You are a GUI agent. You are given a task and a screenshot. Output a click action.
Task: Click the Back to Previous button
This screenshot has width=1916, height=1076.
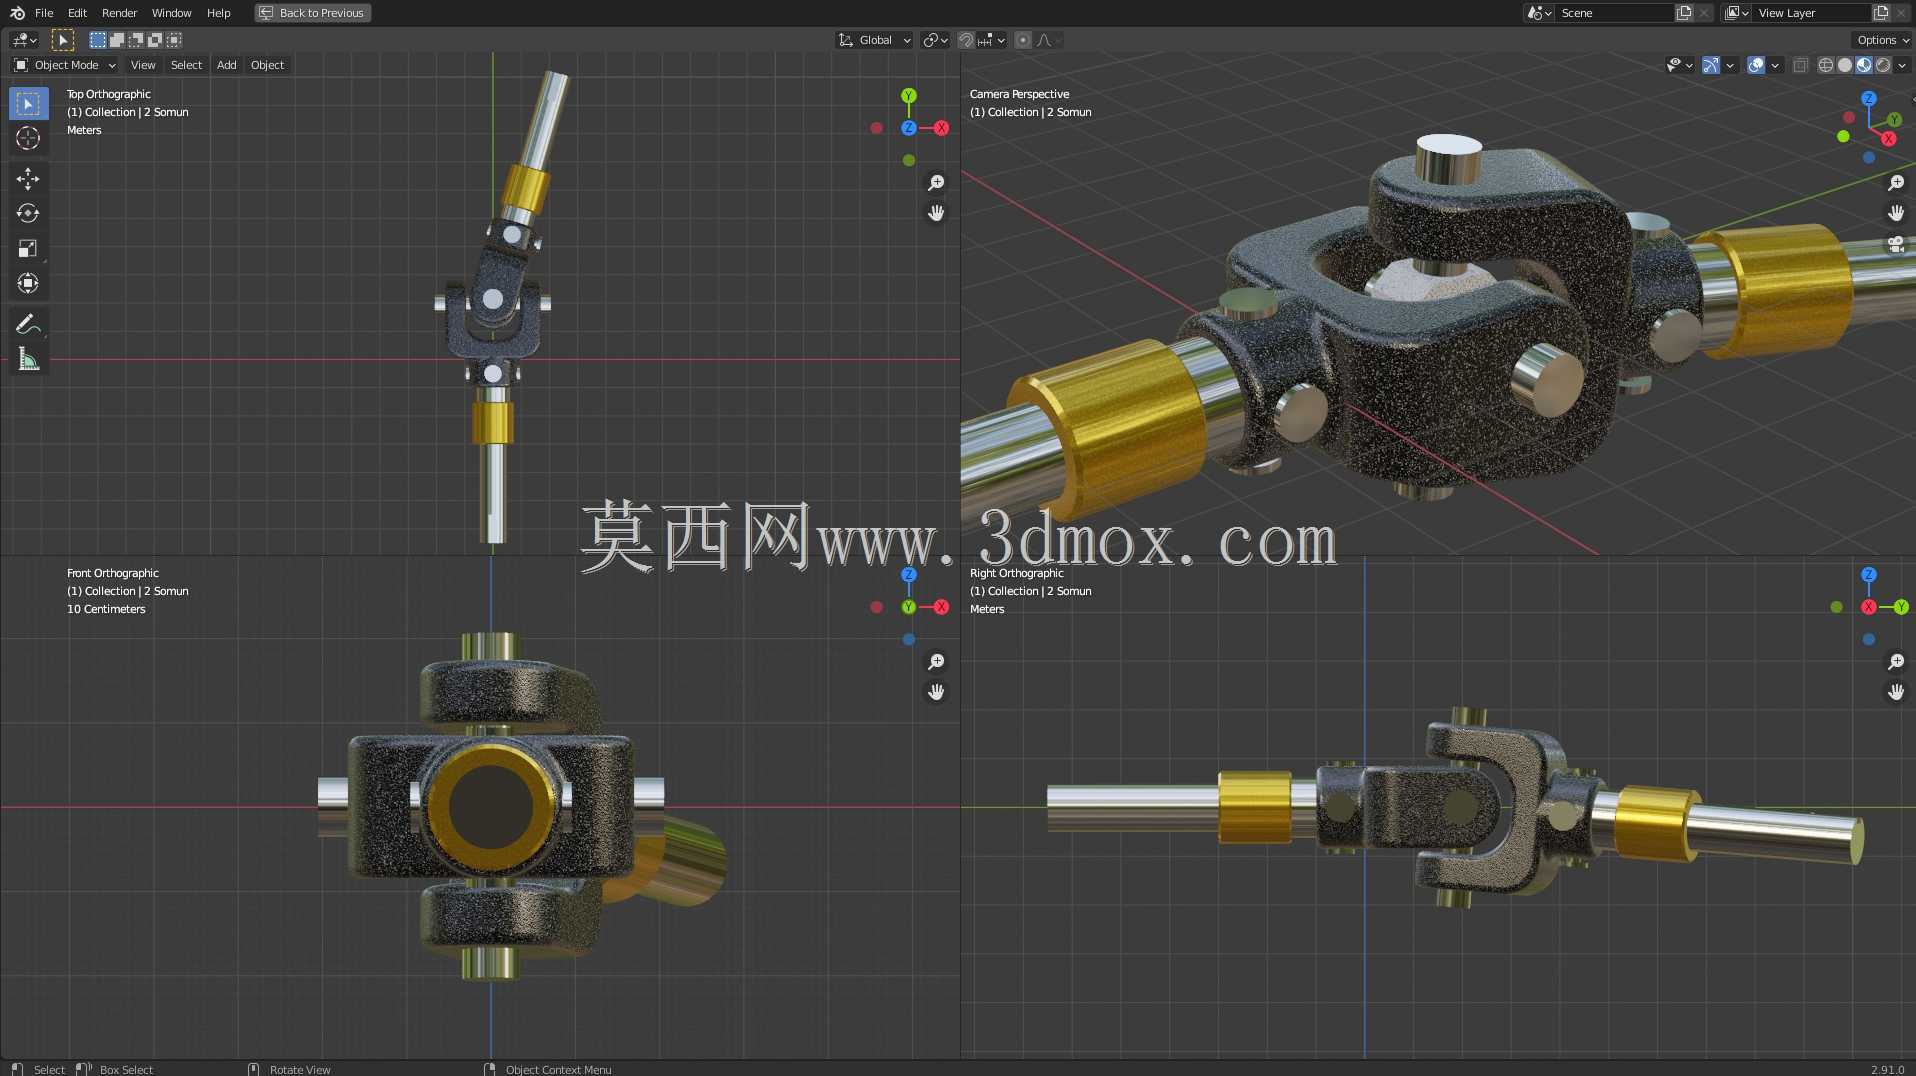coord(312,13)
